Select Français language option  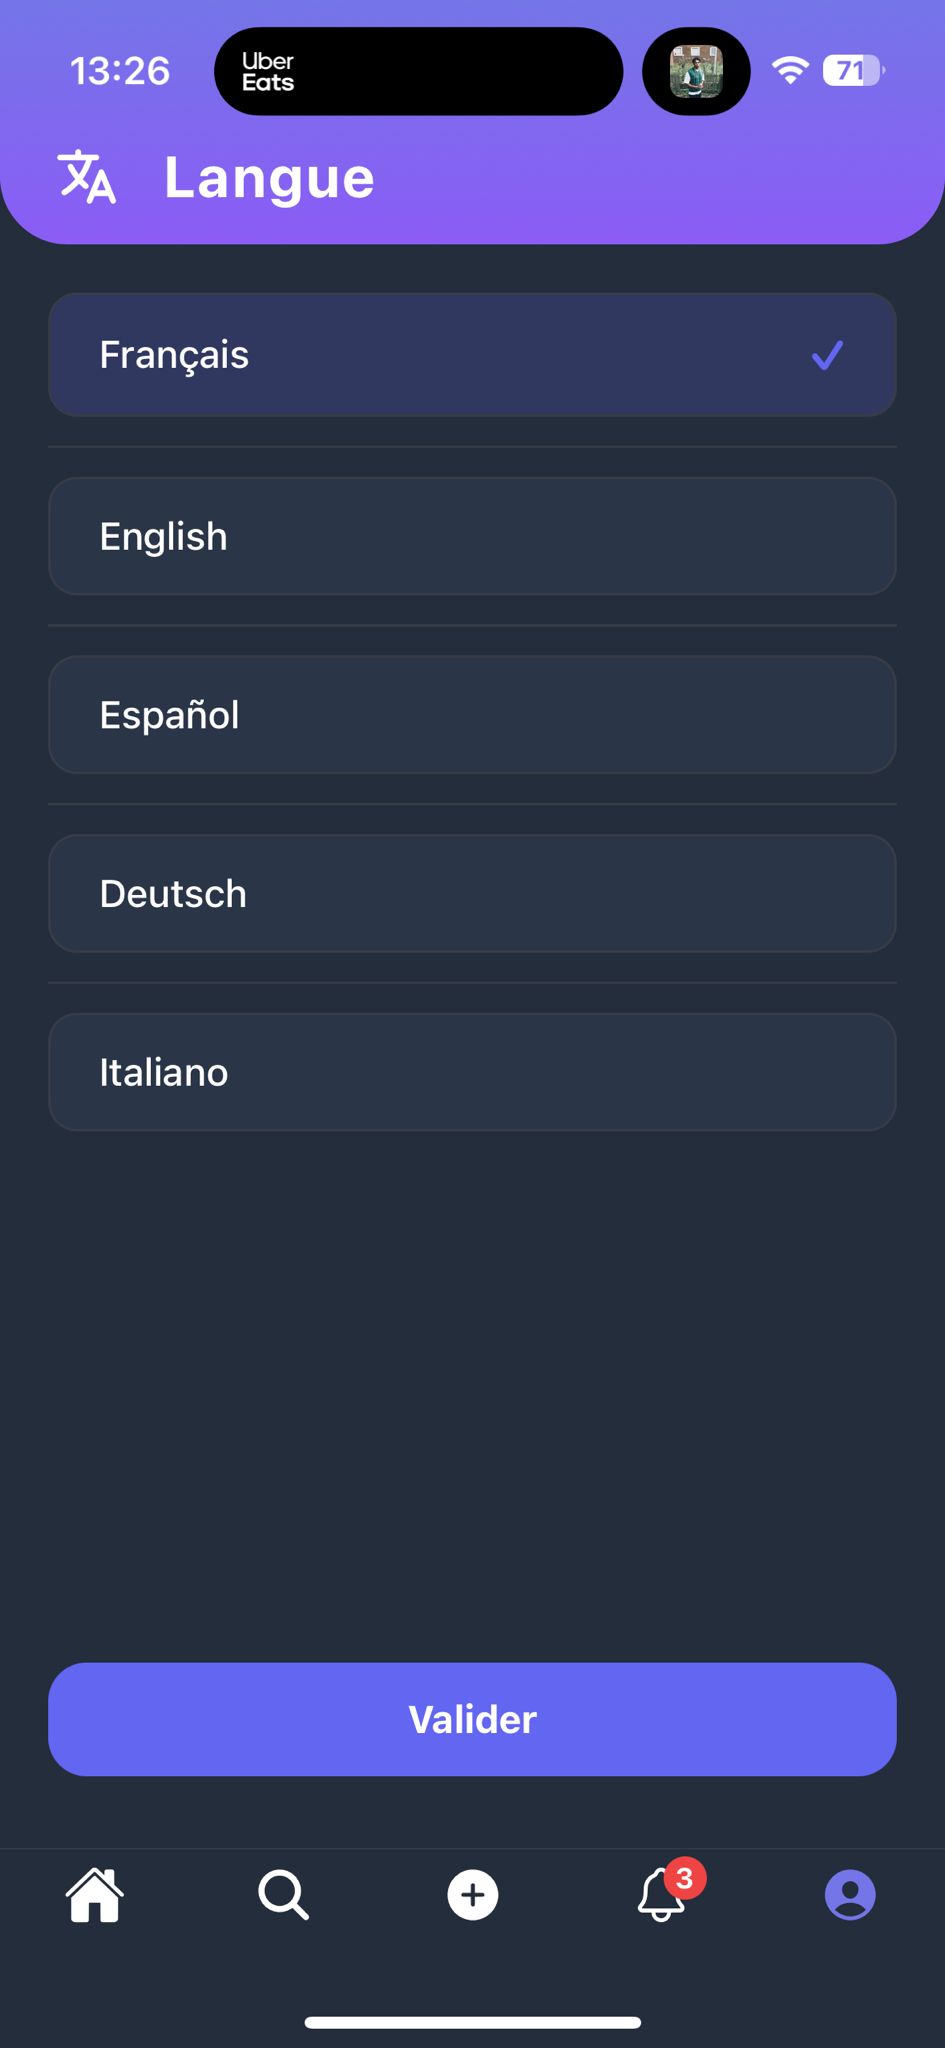click(472, 355)
